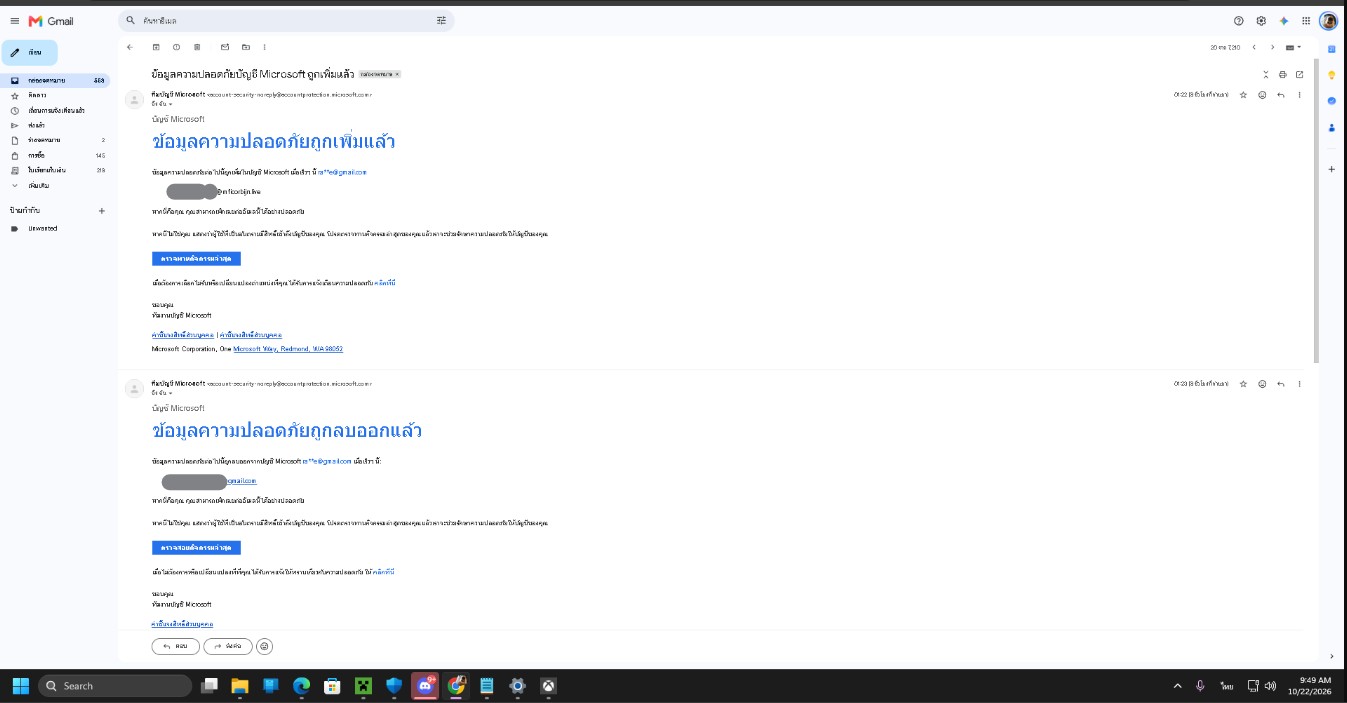Screen dimensions: 1347x703
Task: Open Discord from the Windows taskbar
Action: [425, 686]
